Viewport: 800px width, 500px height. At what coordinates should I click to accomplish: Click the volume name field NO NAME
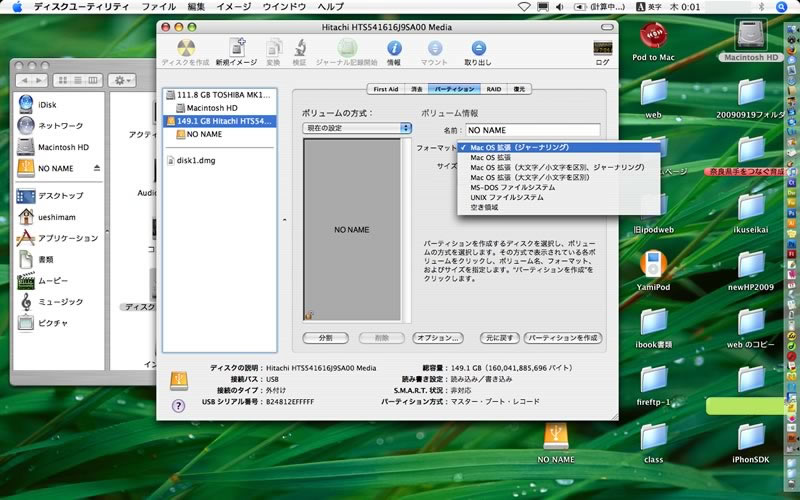533,130
